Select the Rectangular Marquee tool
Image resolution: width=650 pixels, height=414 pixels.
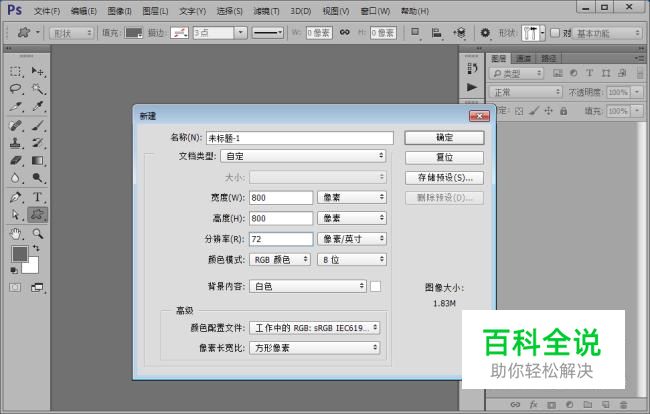click(x=16, y=71)
